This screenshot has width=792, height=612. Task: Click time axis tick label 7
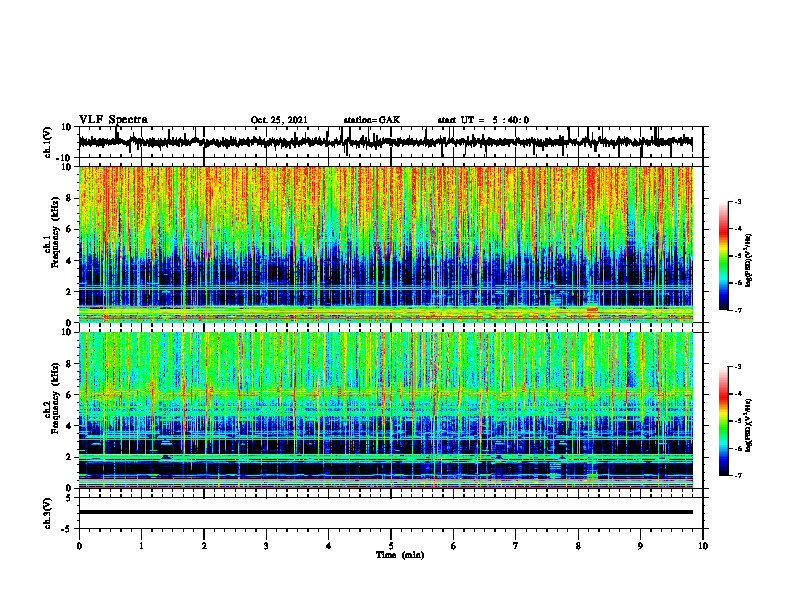(x=516, y=546)
